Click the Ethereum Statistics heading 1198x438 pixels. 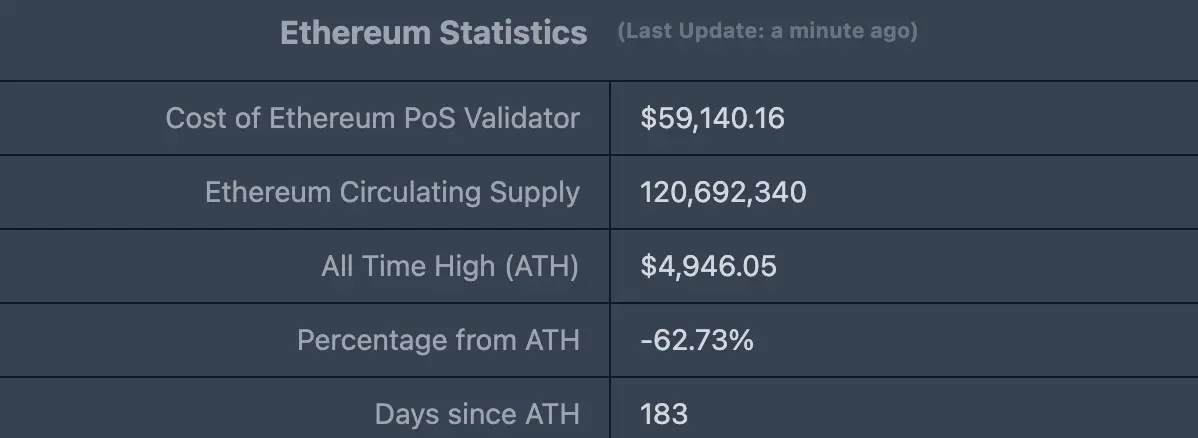click(x=433, y=33)
